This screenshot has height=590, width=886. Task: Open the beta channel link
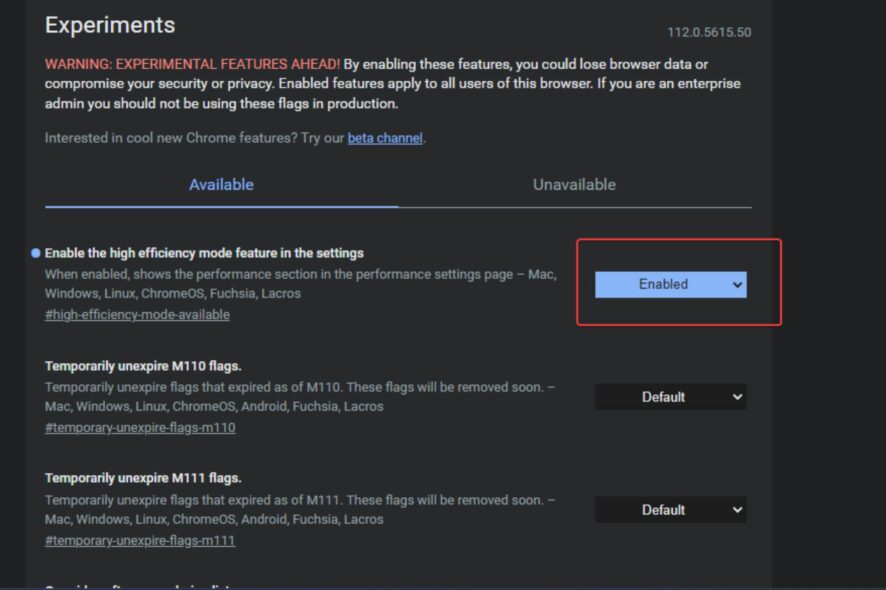click(385, 138)
